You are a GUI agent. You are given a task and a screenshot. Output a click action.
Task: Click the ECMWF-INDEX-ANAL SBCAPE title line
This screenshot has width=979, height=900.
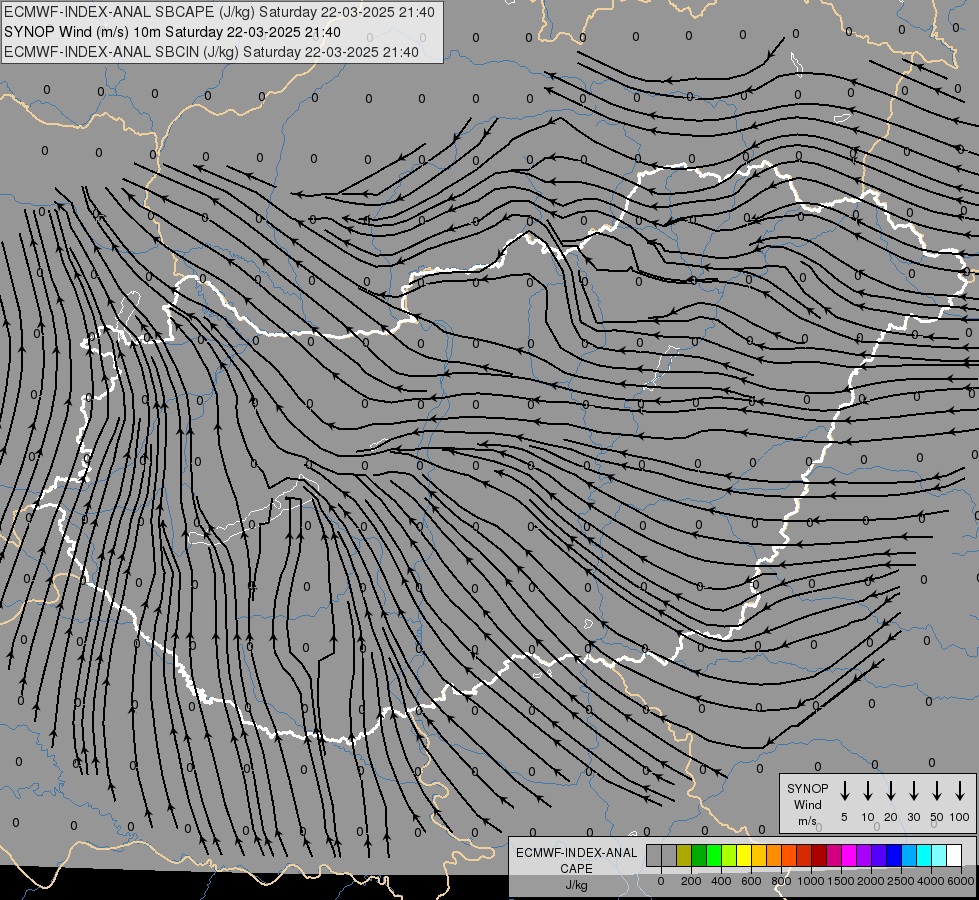pos(219,12)
